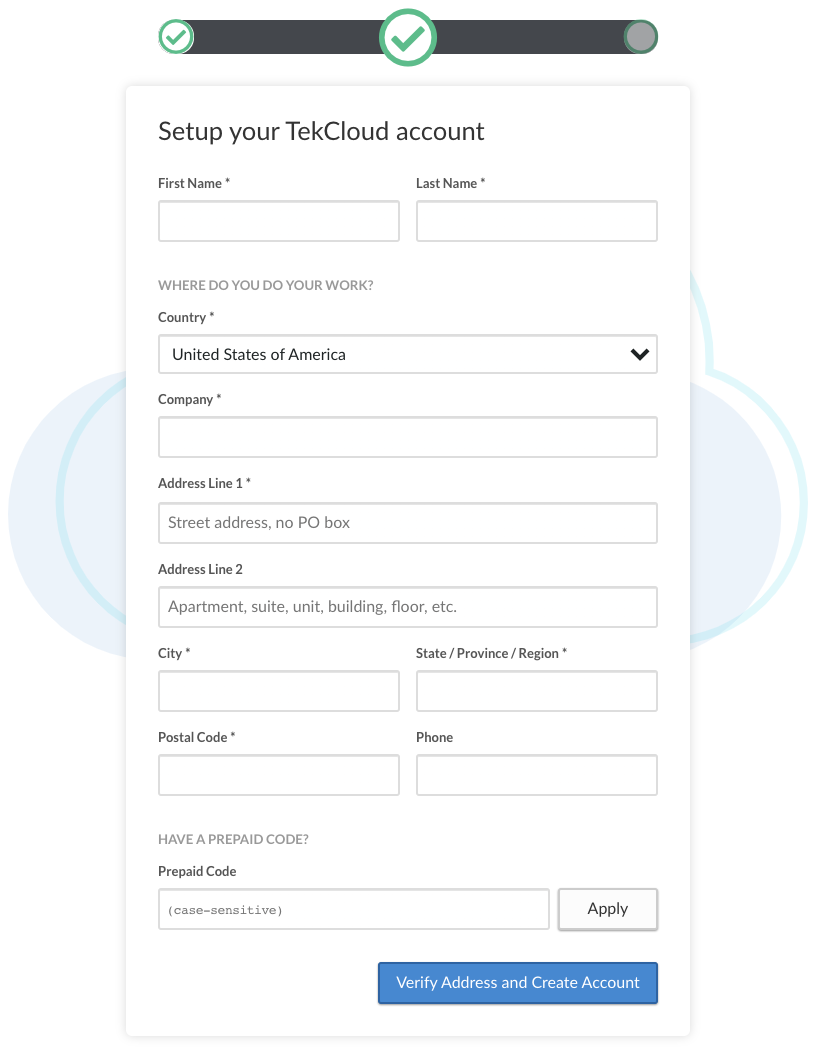This screenshot has width=816, height=1062.
Task: Click the Setup your TekCloud account heading
Action: [x=321, y=131]
